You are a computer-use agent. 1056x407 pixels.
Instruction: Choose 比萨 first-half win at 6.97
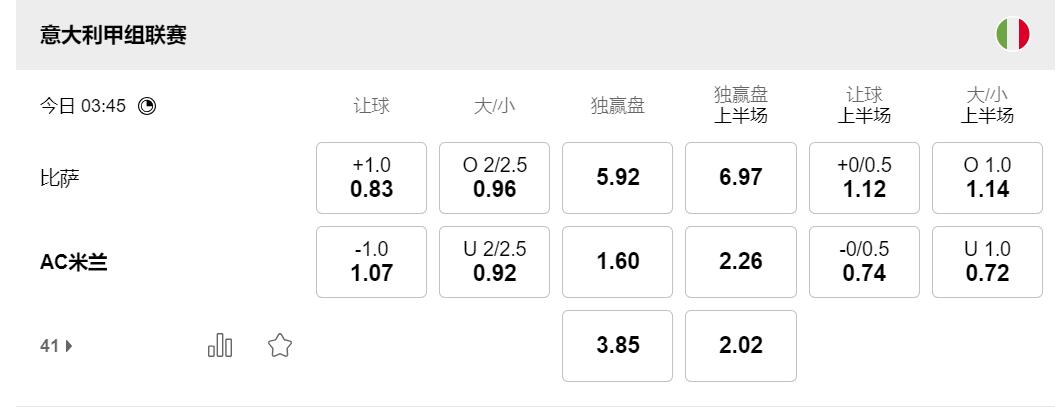coord(740,178)
